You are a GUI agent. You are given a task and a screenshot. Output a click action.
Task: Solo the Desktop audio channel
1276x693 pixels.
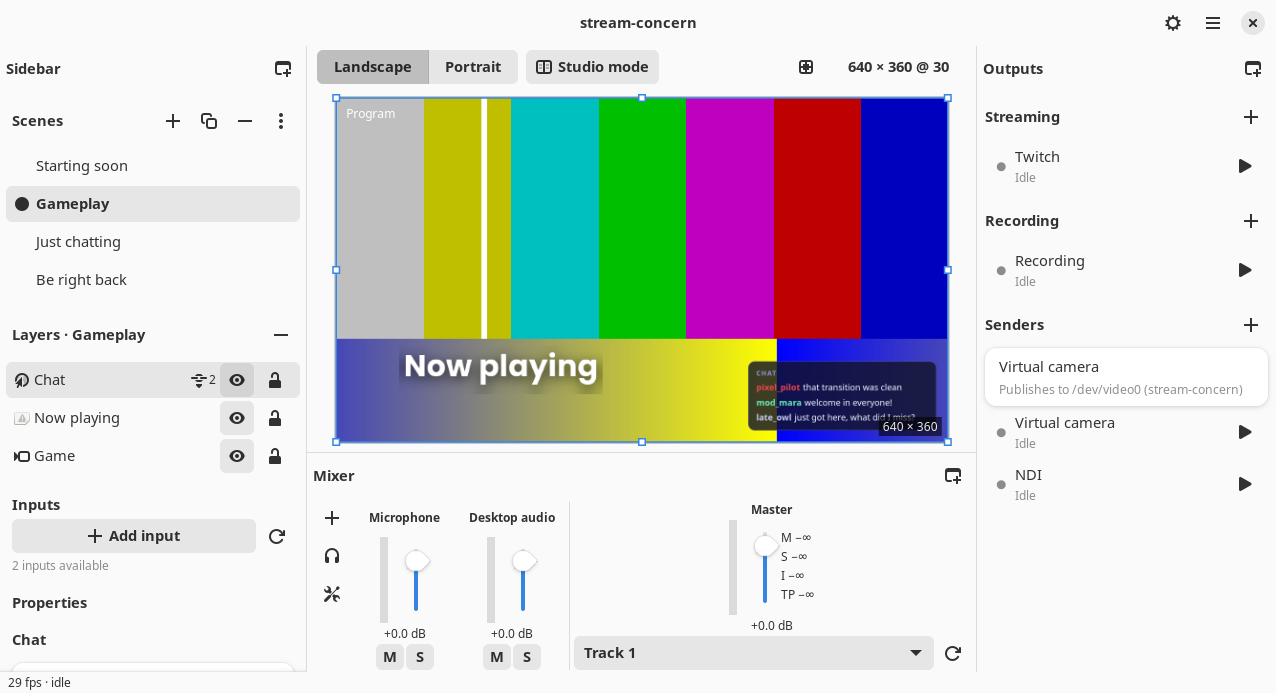(x=527, y=657)
